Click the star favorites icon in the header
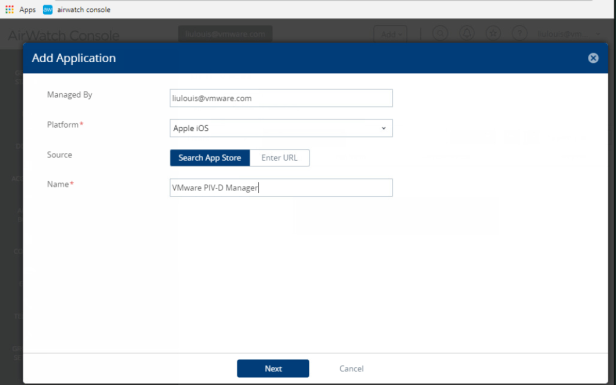The height and width of the screenshot is (385, 616). click(493, 34)
